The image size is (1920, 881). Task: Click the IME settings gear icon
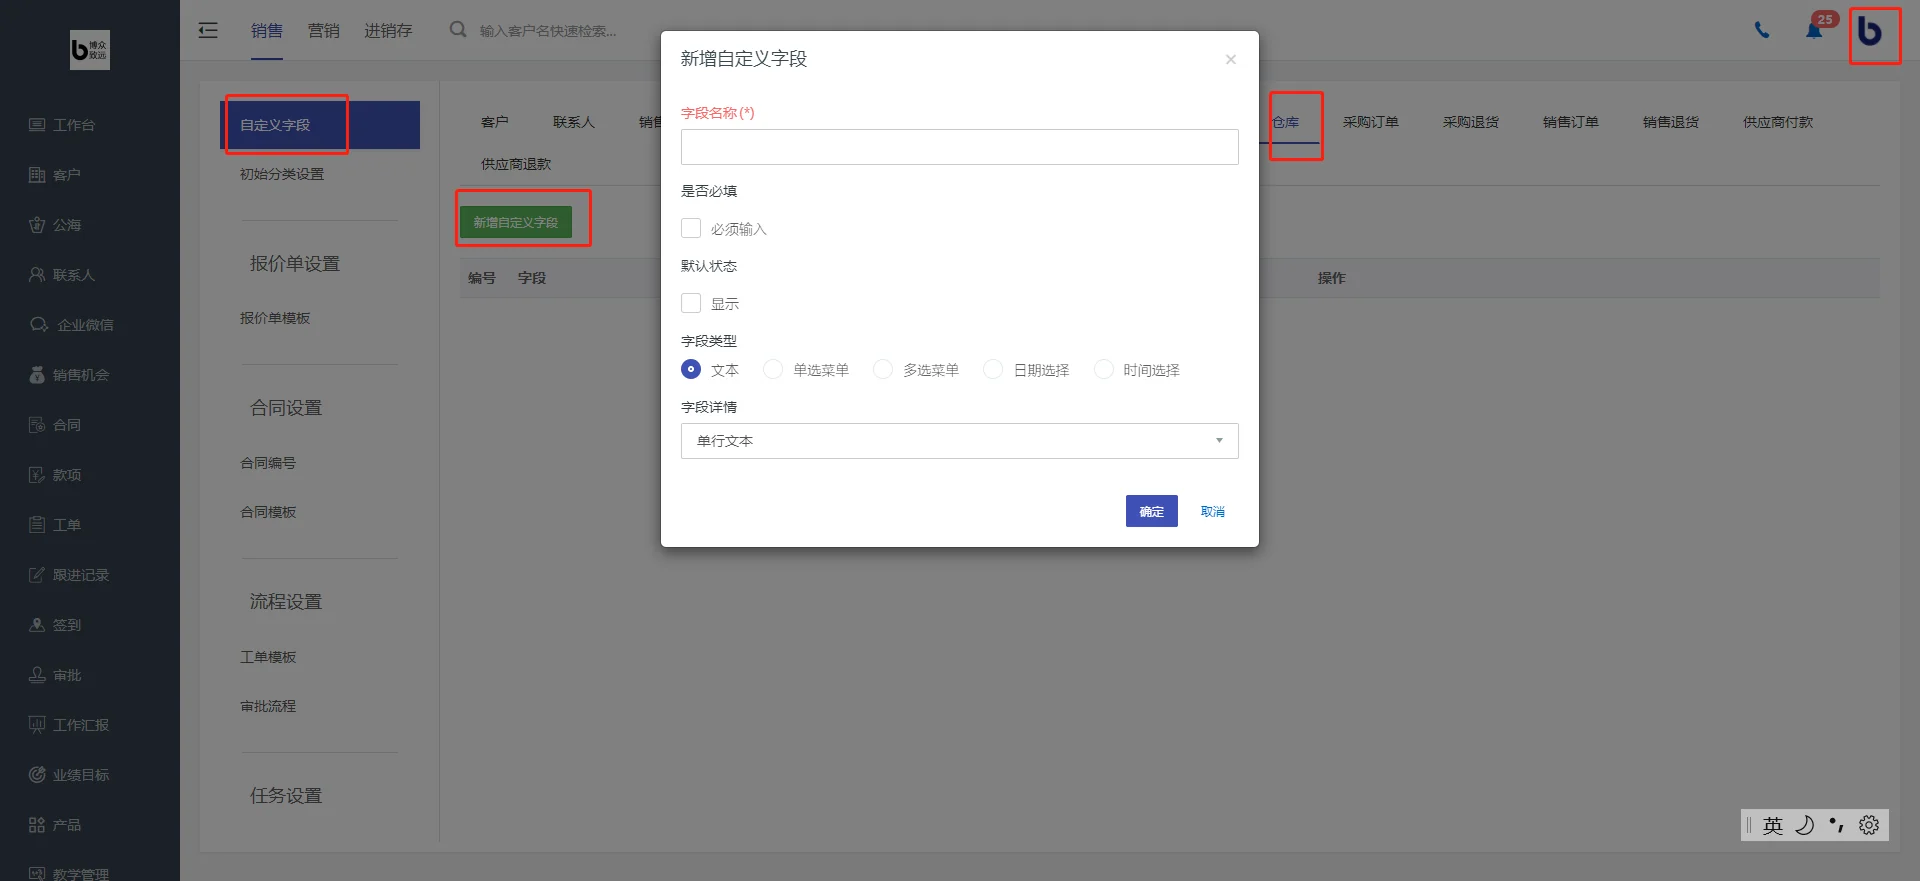pyautogui.click(x=1869, y=825)
